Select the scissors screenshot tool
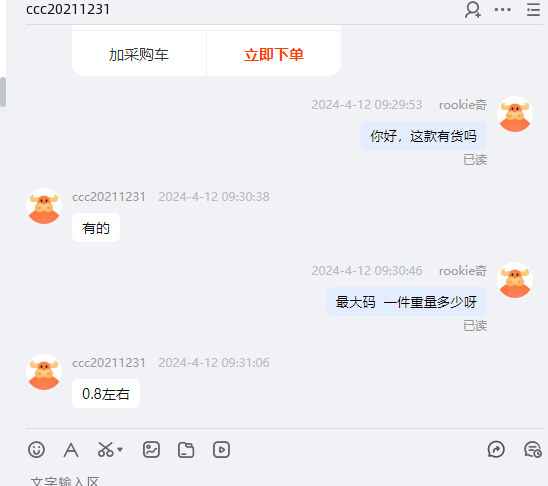Screen dimensions: 548x486 106,449
